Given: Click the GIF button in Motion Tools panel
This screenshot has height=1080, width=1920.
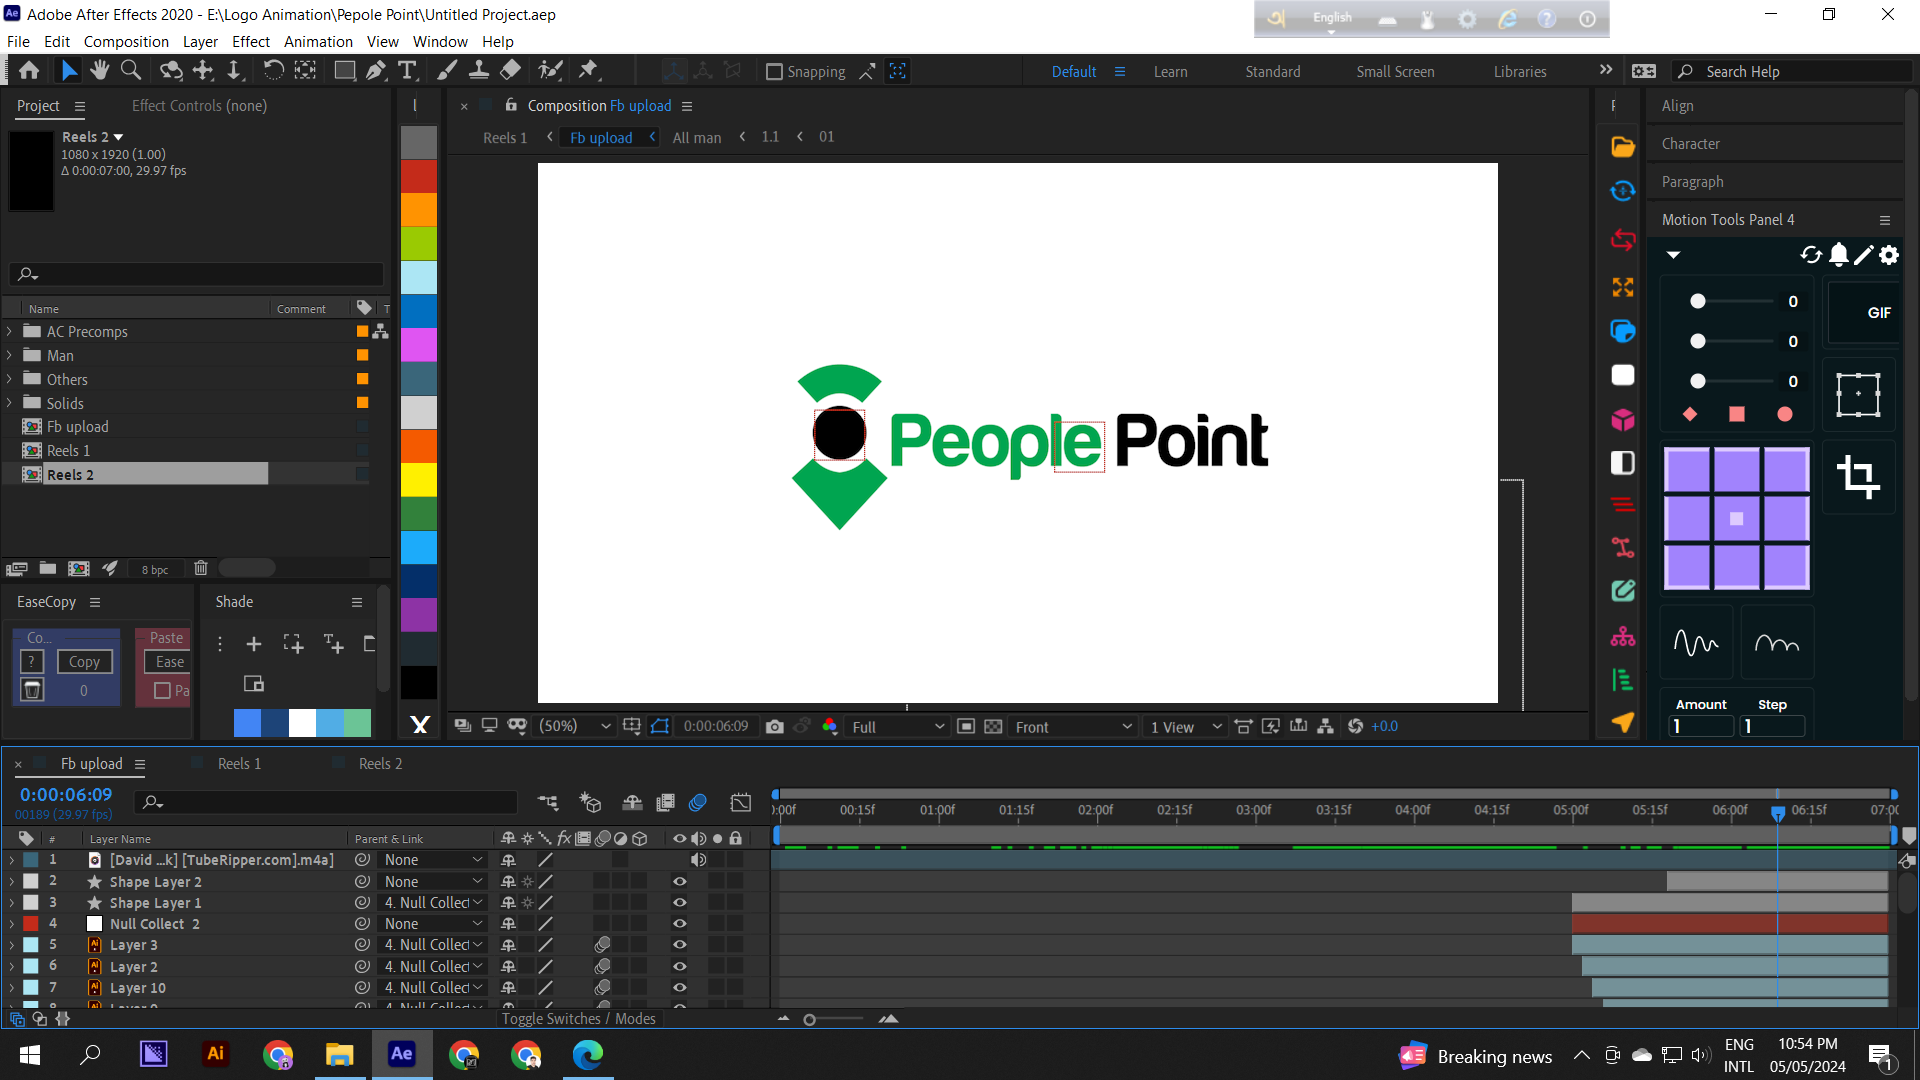Looking at the screenshot, I should (x=1878, y=312).
